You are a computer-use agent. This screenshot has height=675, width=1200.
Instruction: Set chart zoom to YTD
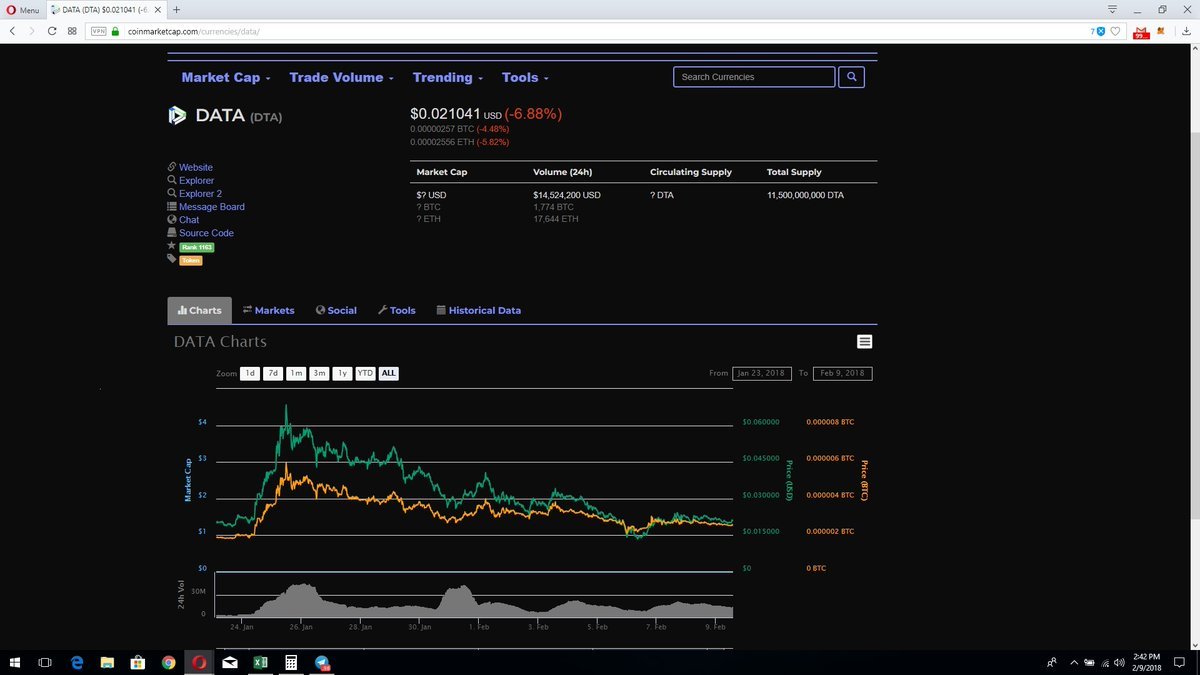coord(365,373)
